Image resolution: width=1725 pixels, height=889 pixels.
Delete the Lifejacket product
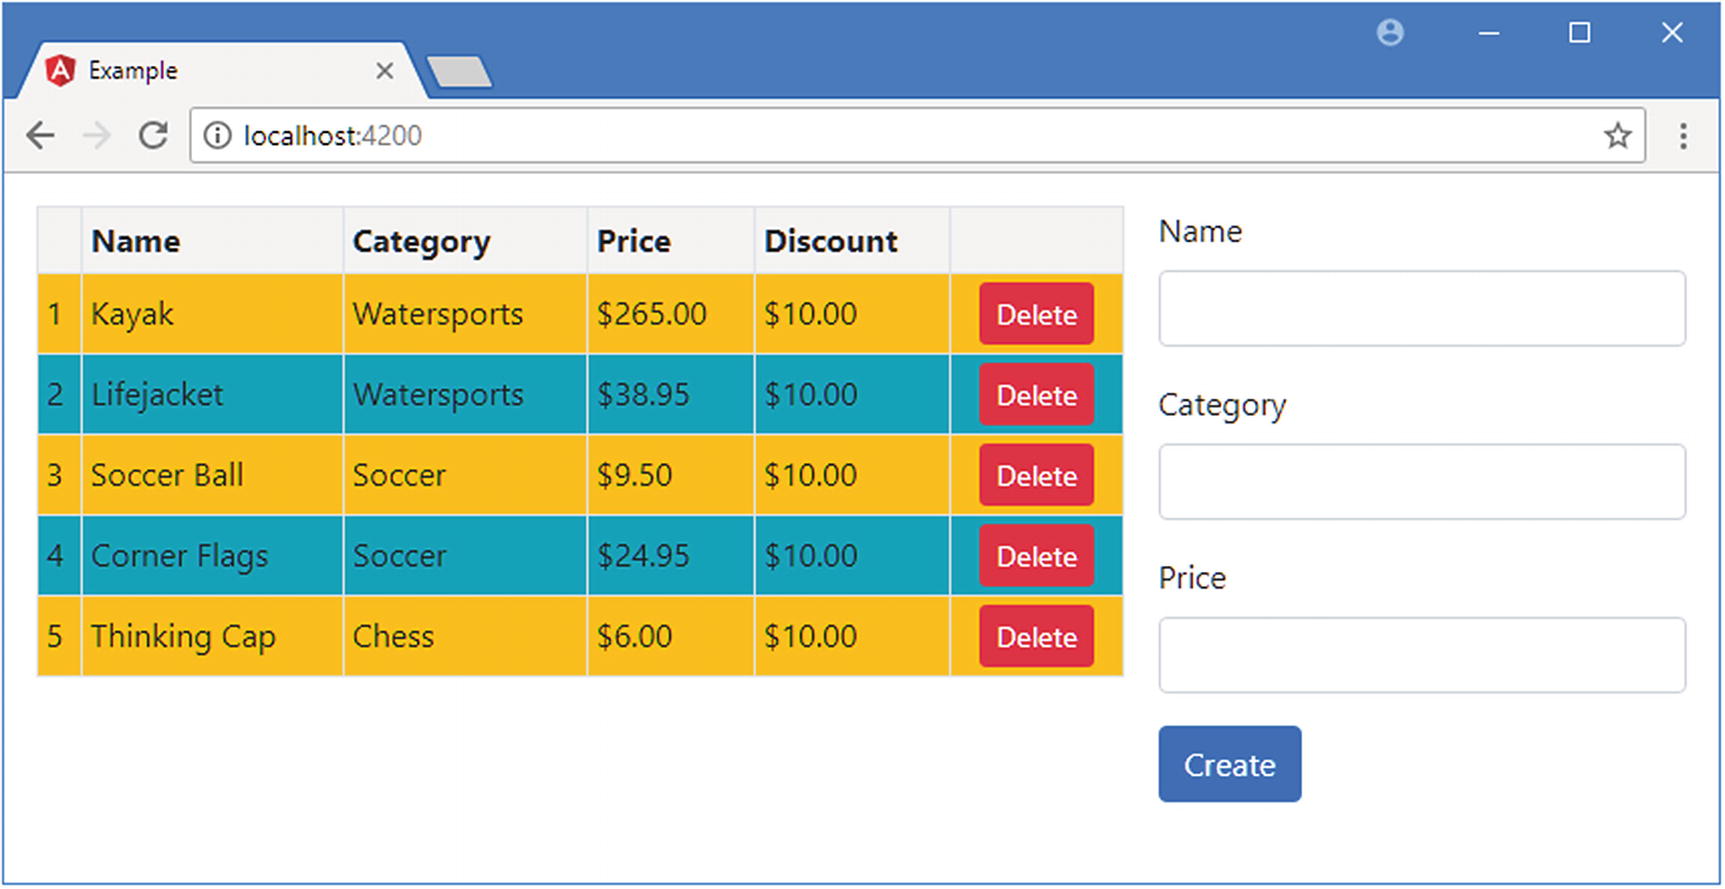(1036, 395)
